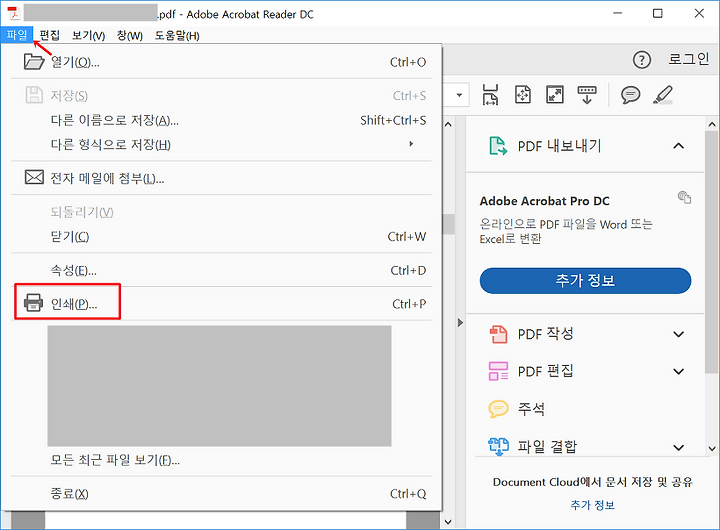Open the 다른 형식으로 저장(H) submenu
The width and height of the screenshot is (720, 530).
[x=221, y=145]
